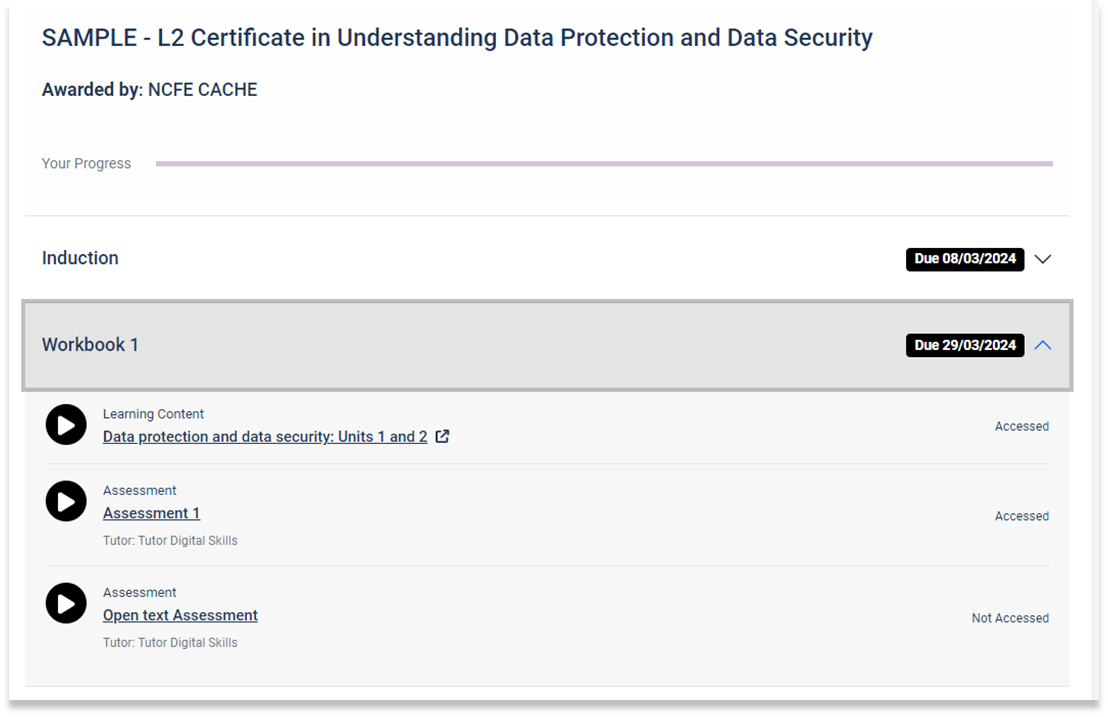Click external link icon after Units 1 and 2
Screen dimensions: 1108x717
[442, 437]
